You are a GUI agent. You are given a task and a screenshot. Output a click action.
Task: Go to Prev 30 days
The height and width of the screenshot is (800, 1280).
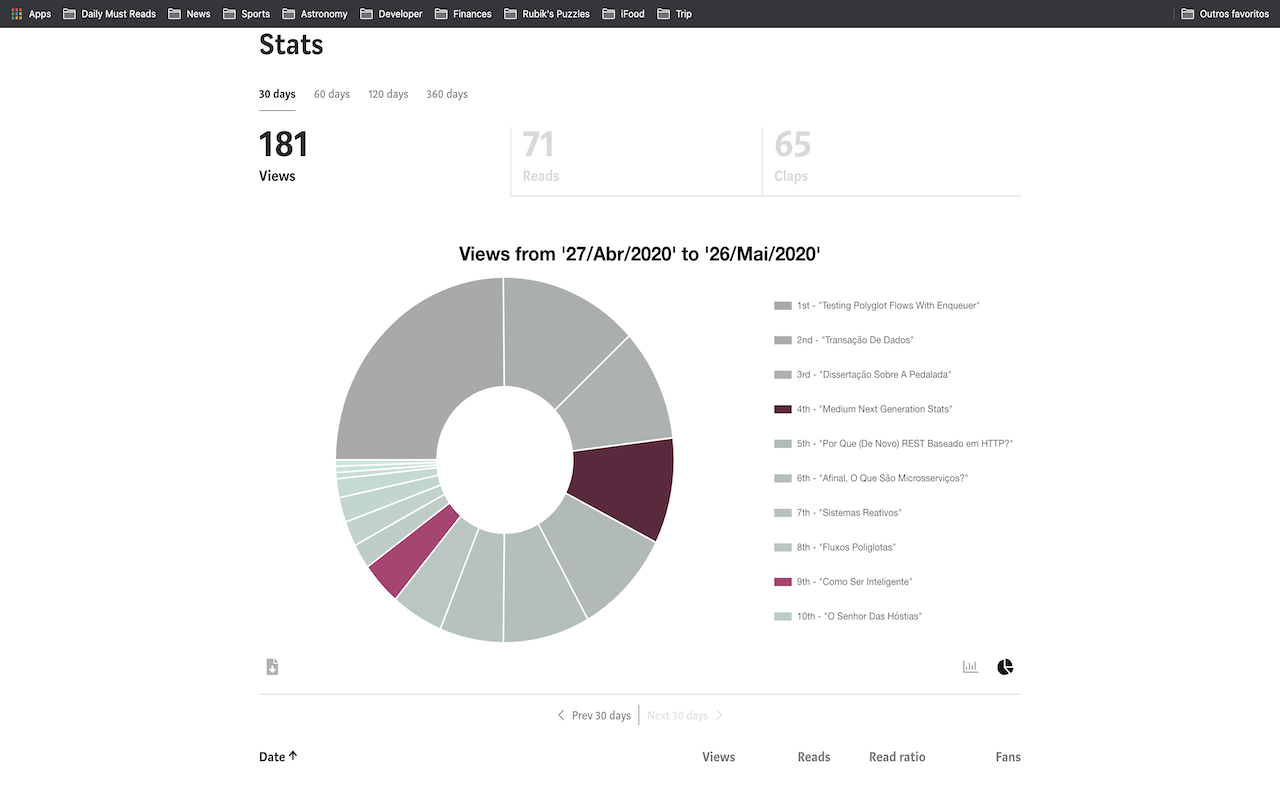pyautogui.click(x=594, y=715)
